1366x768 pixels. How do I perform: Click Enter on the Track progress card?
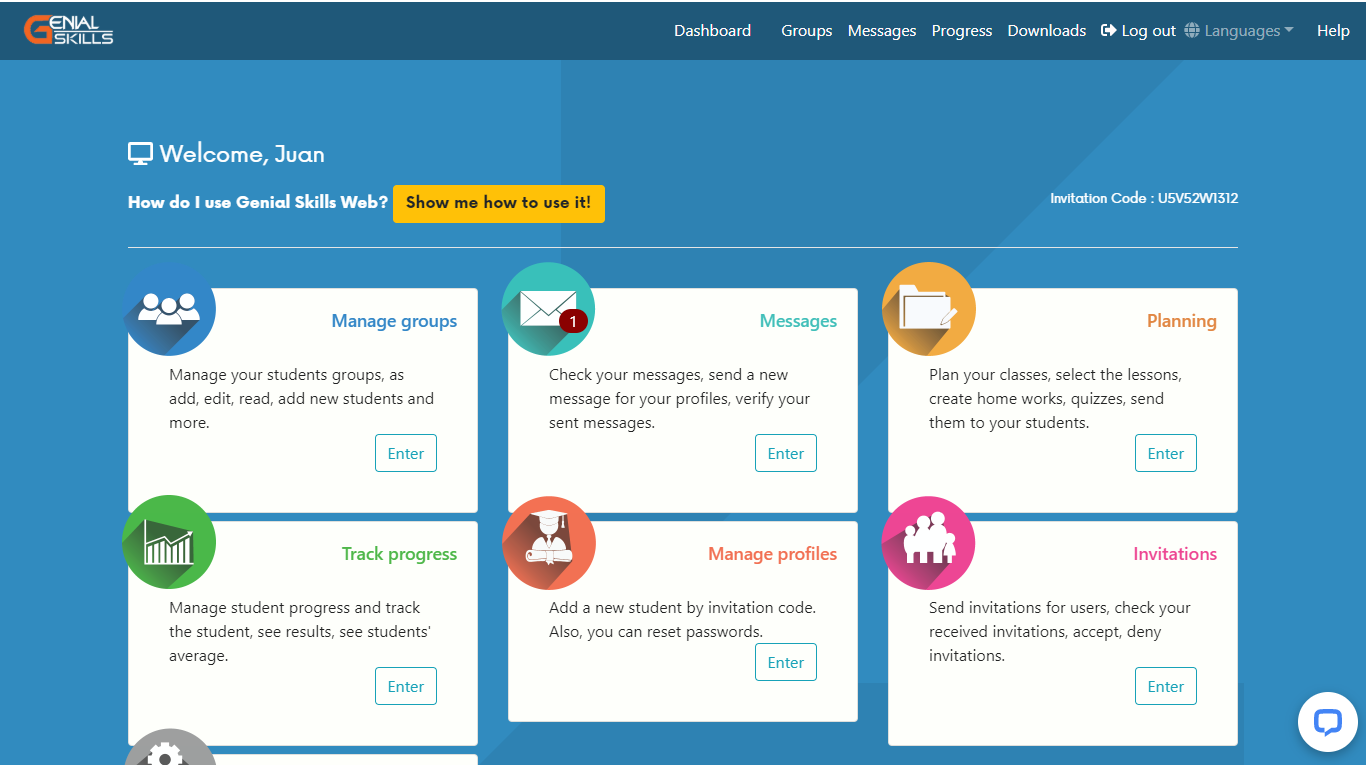406,686
